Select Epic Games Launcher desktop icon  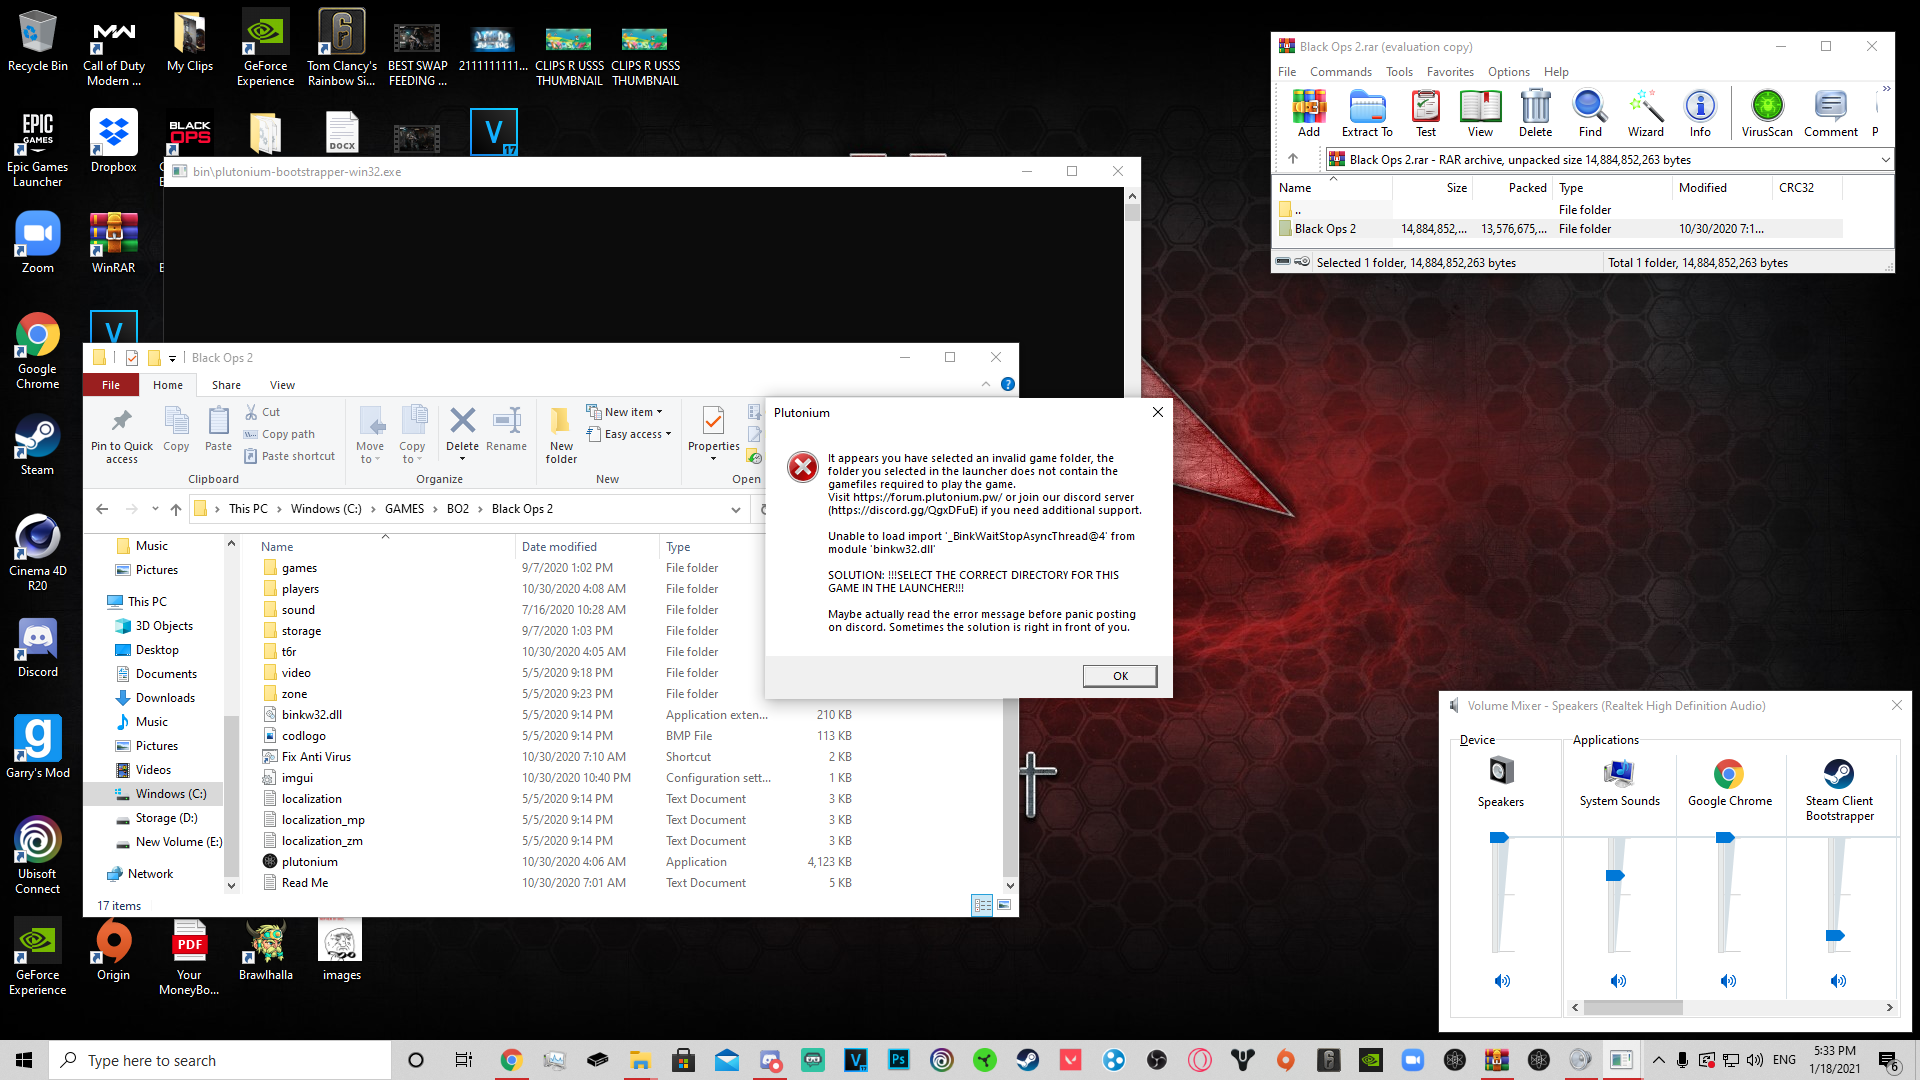click(x=37, y=148)
